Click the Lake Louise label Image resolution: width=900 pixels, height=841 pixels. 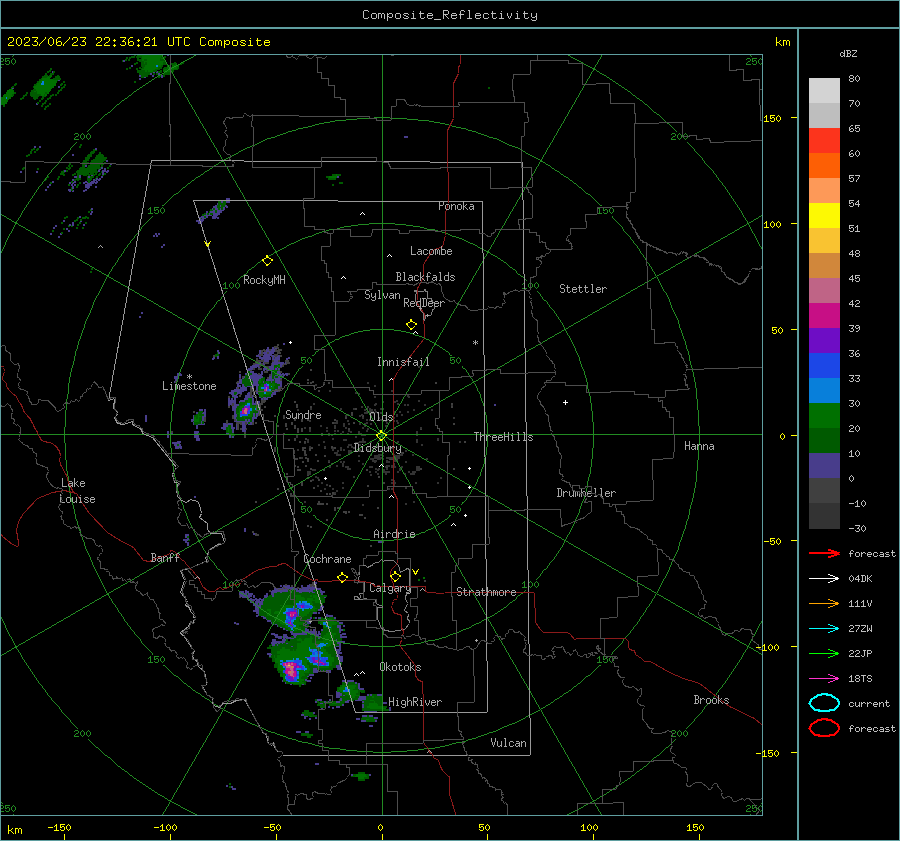(x=77, y=491)
